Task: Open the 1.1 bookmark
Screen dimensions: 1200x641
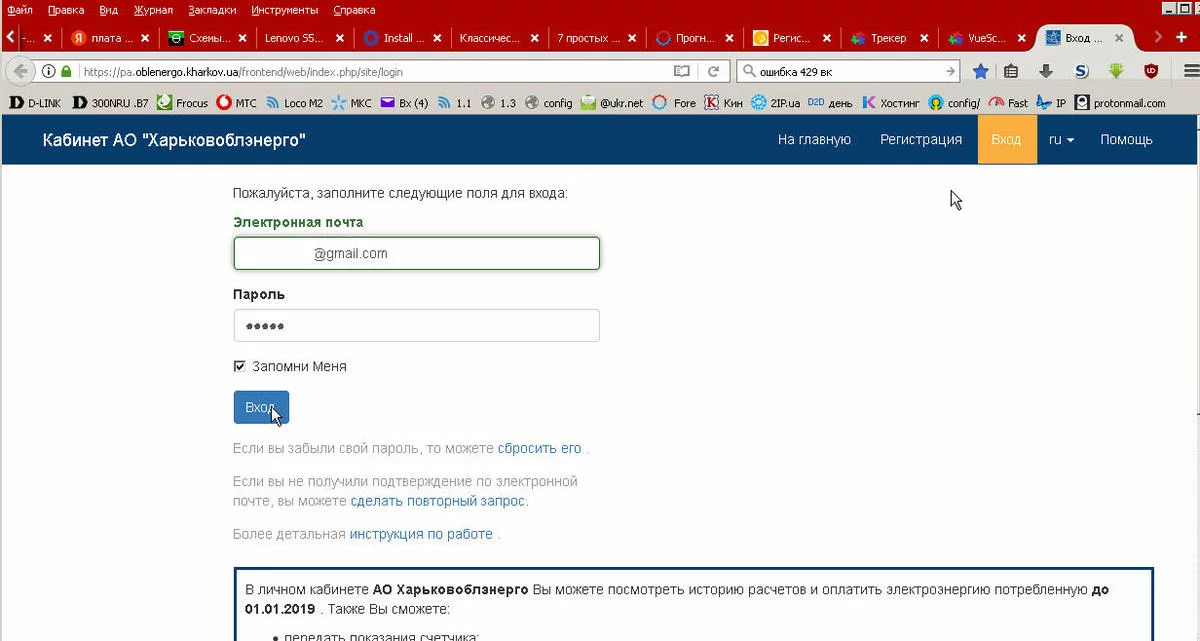Action: tap(454, 102)
